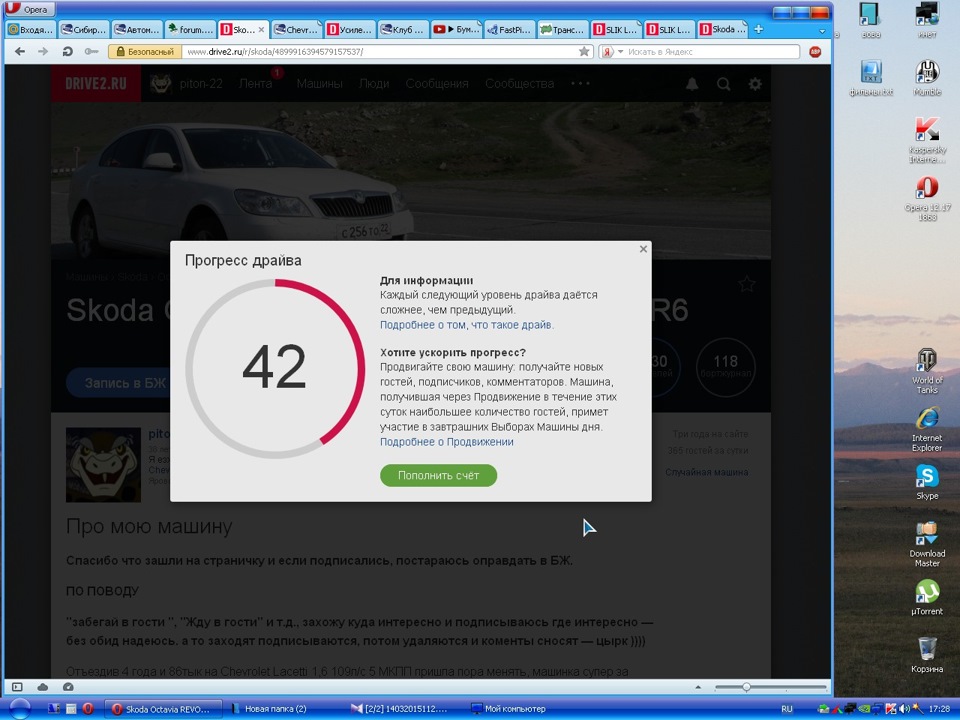Screen dimensions: 960x720
Task: Open site search magnifier icon
Action: (x=724, y=84)
